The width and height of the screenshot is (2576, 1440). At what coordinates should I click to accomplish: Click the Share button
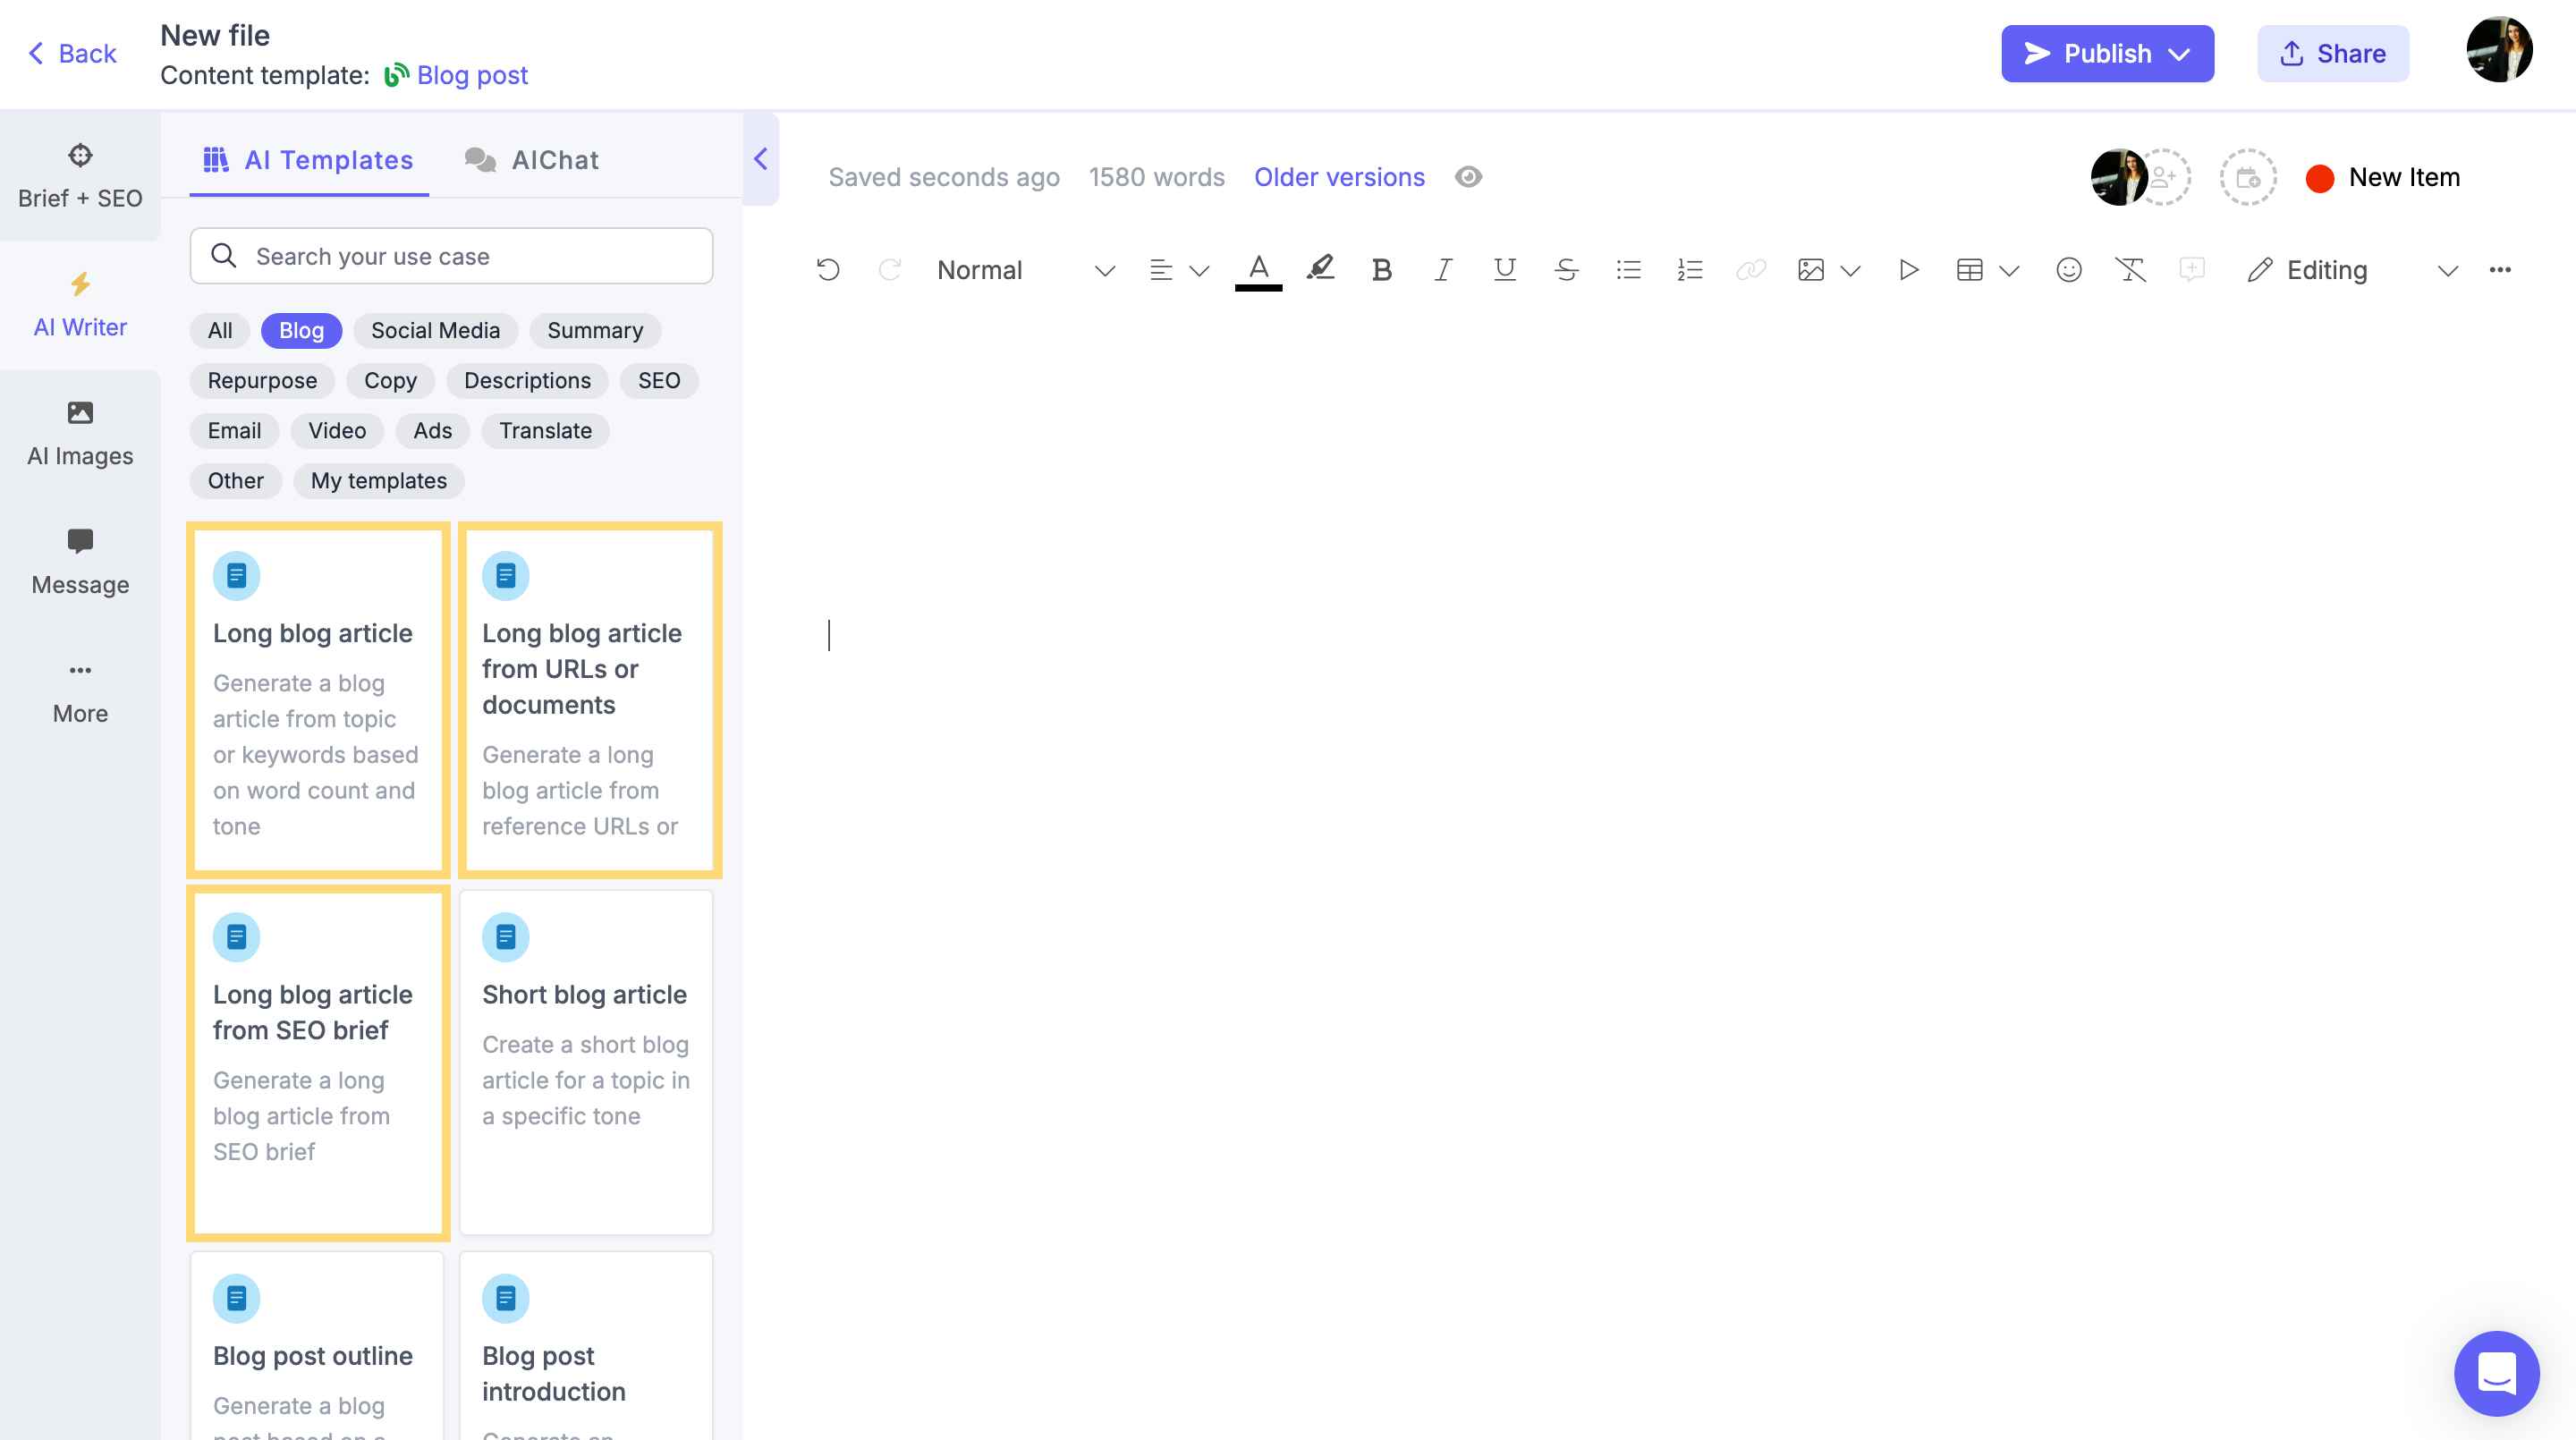[2332, 53]
